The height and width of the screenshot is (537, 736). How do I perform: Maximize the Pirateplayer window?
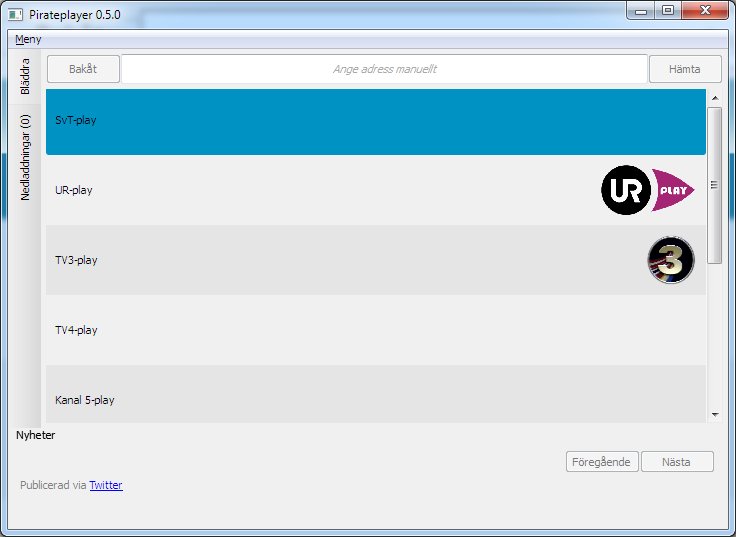coord(668,10)
